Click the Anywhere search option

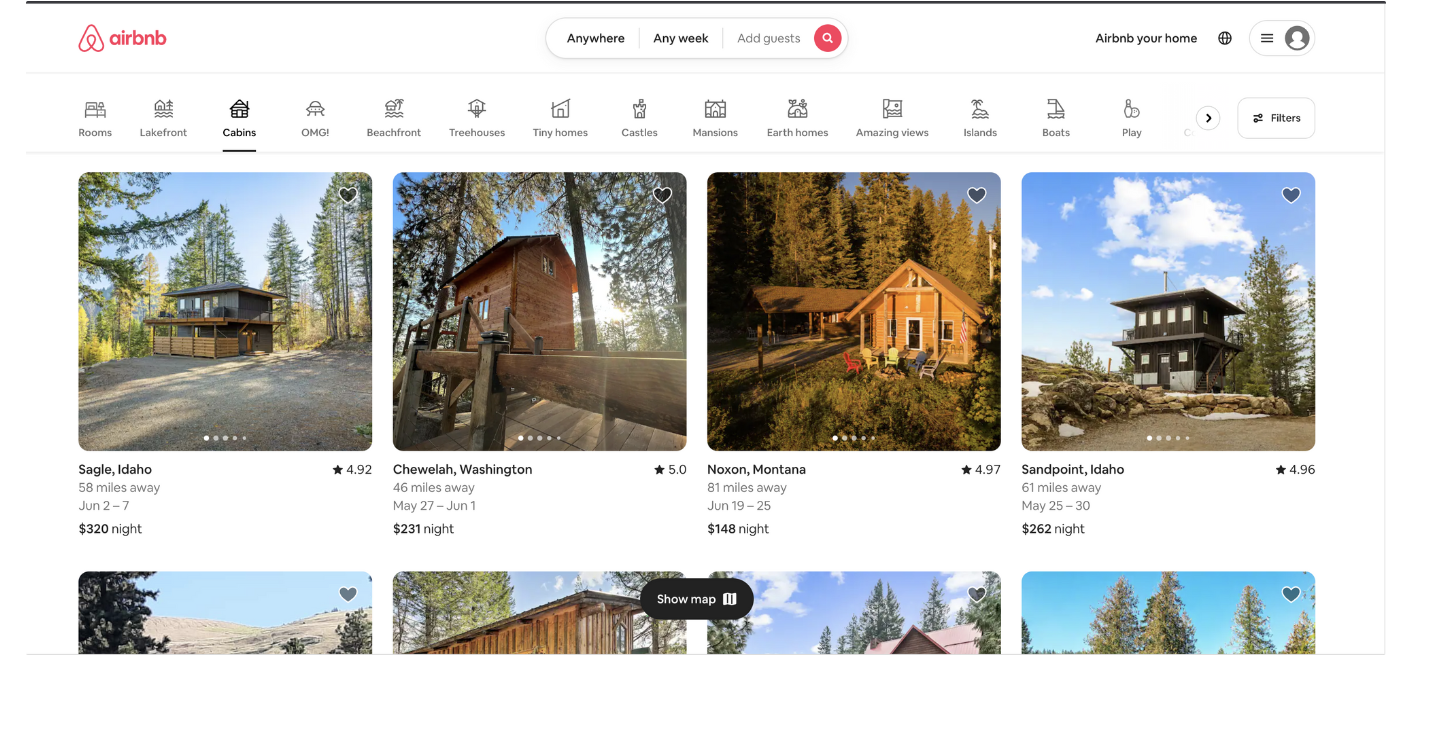[595, 38]
